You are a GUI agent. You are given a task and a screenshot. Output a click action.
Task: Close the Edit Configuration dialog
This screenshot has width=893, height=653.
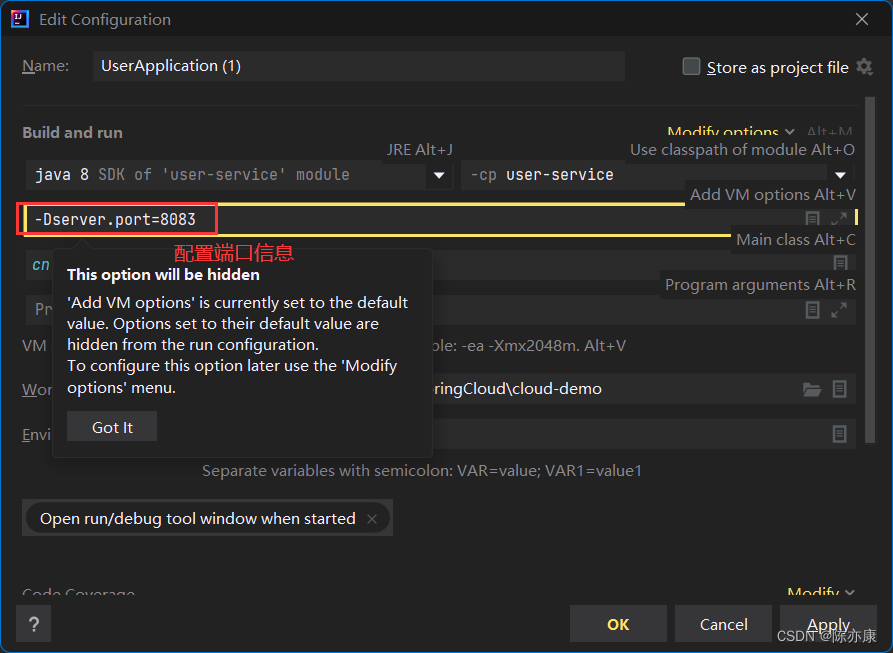pos(862,19)
